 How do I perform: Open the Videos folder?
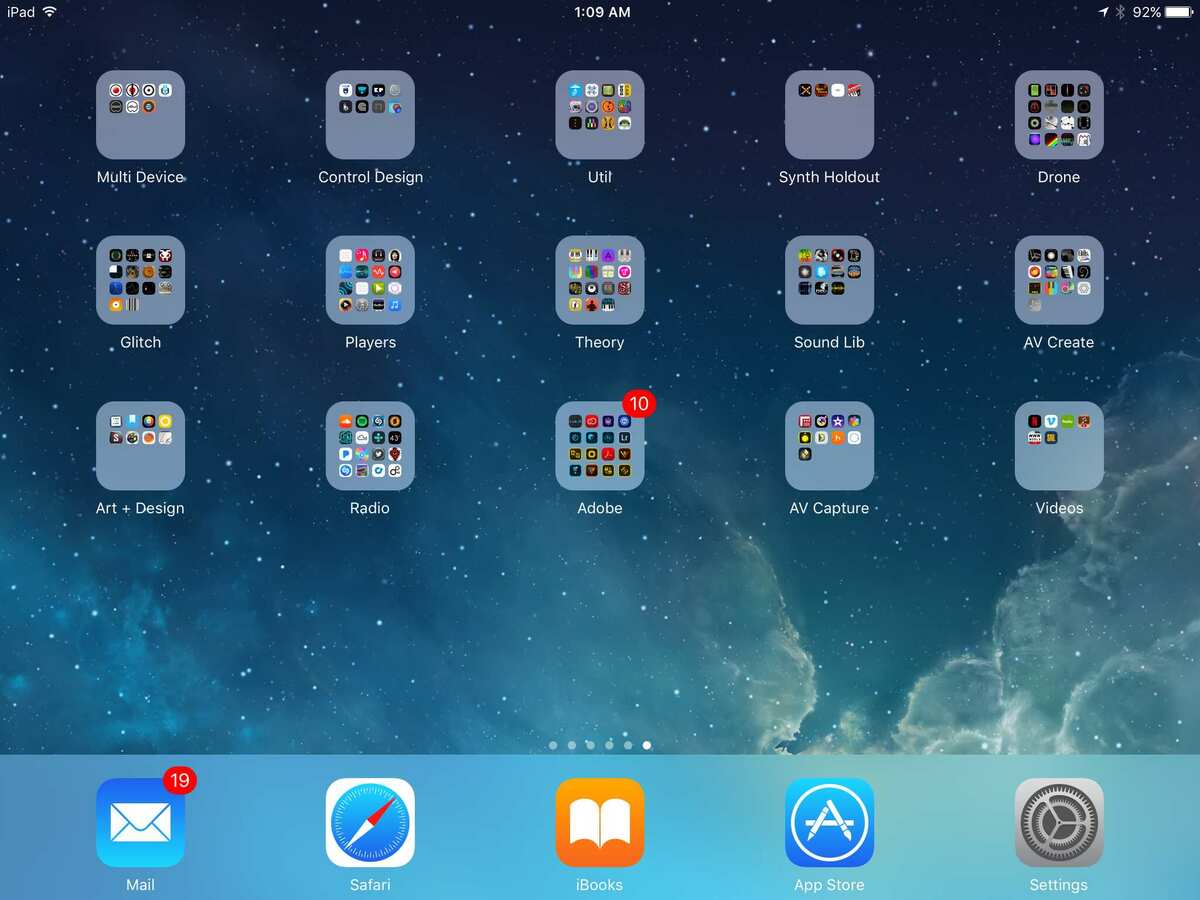click(x=1059, y=446)
